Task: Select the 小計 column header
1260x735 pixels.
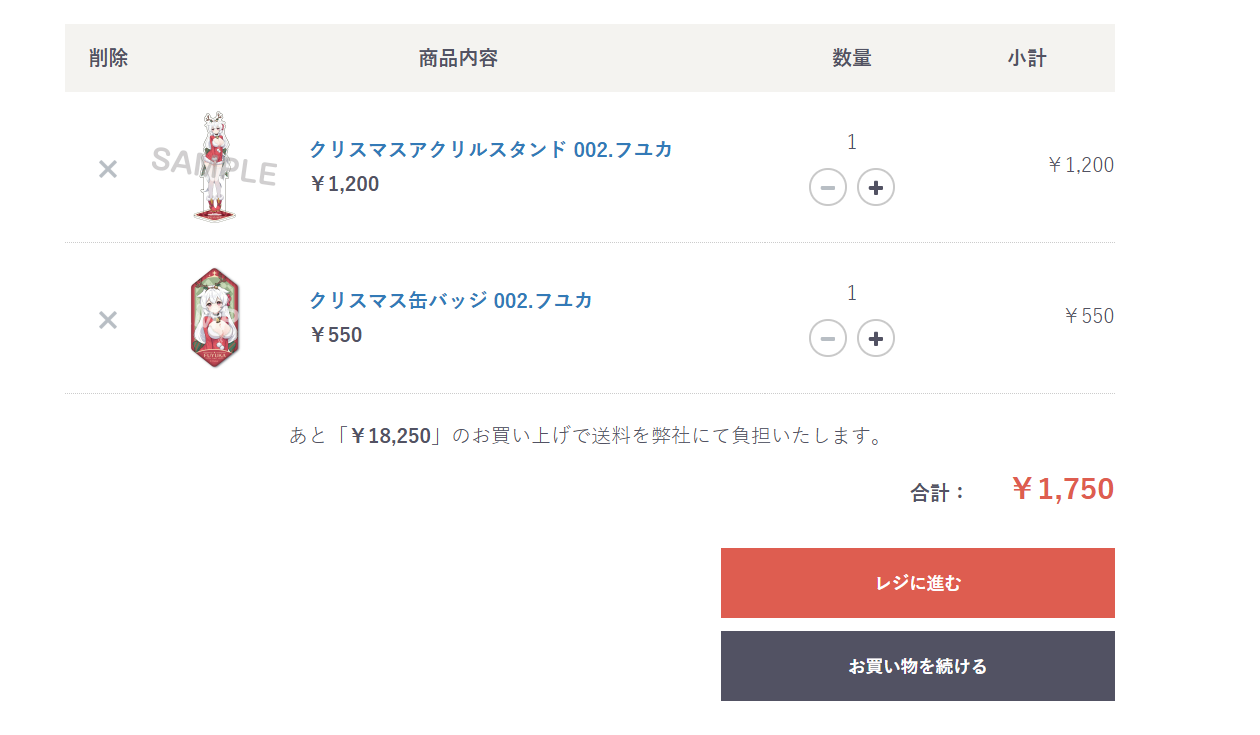Action: click(1027, 58)
